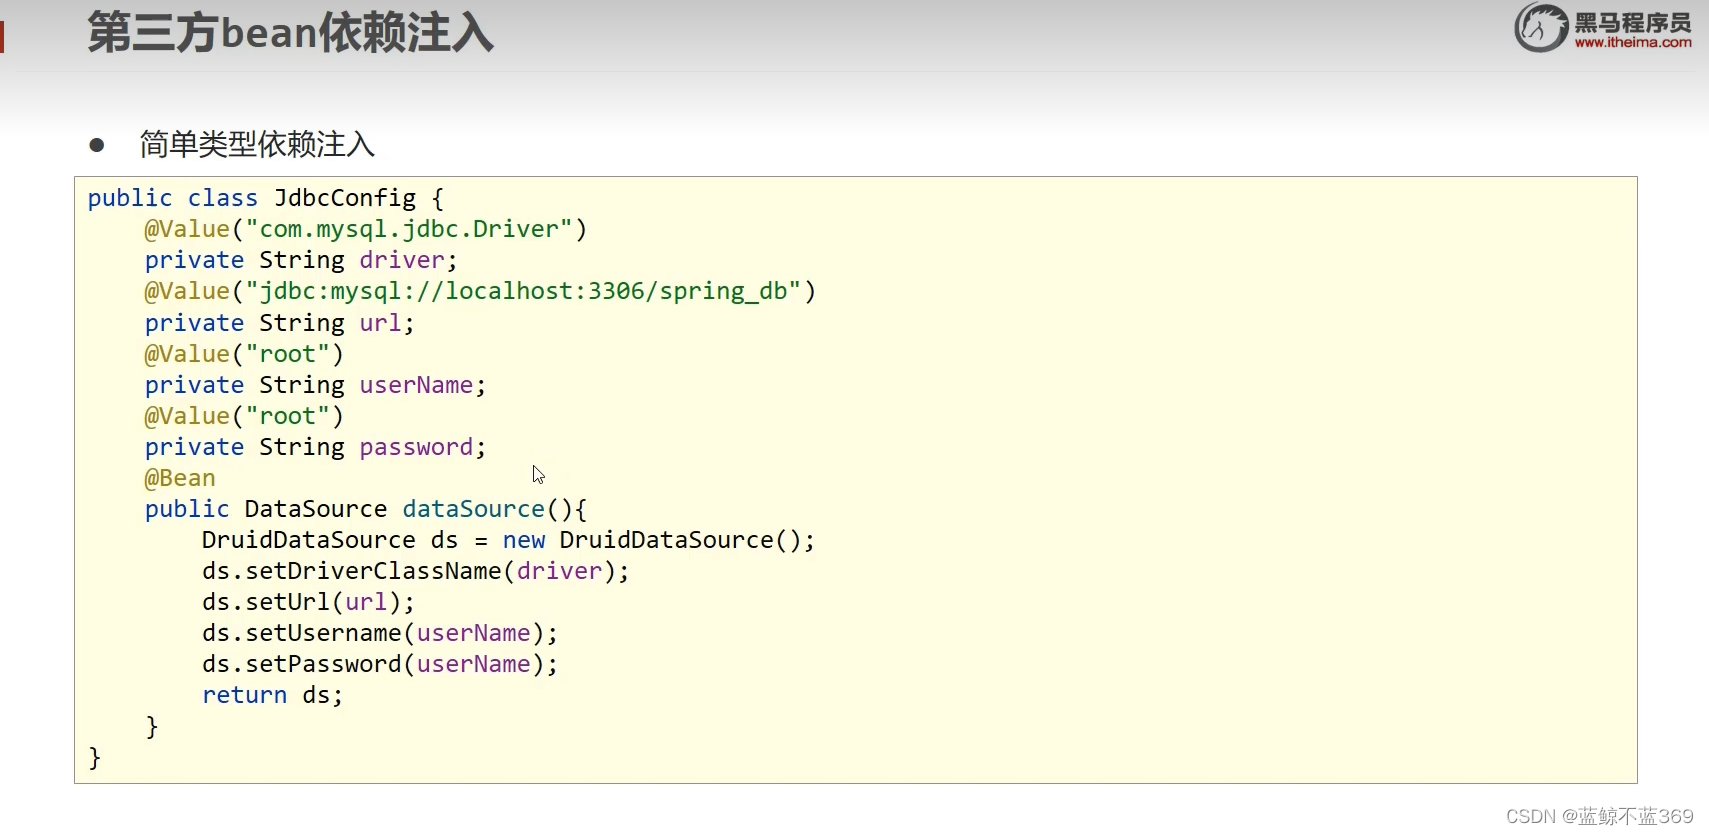
Task: Click the 'public DataSource dataSource(){' line
Action: coord(366,509)
